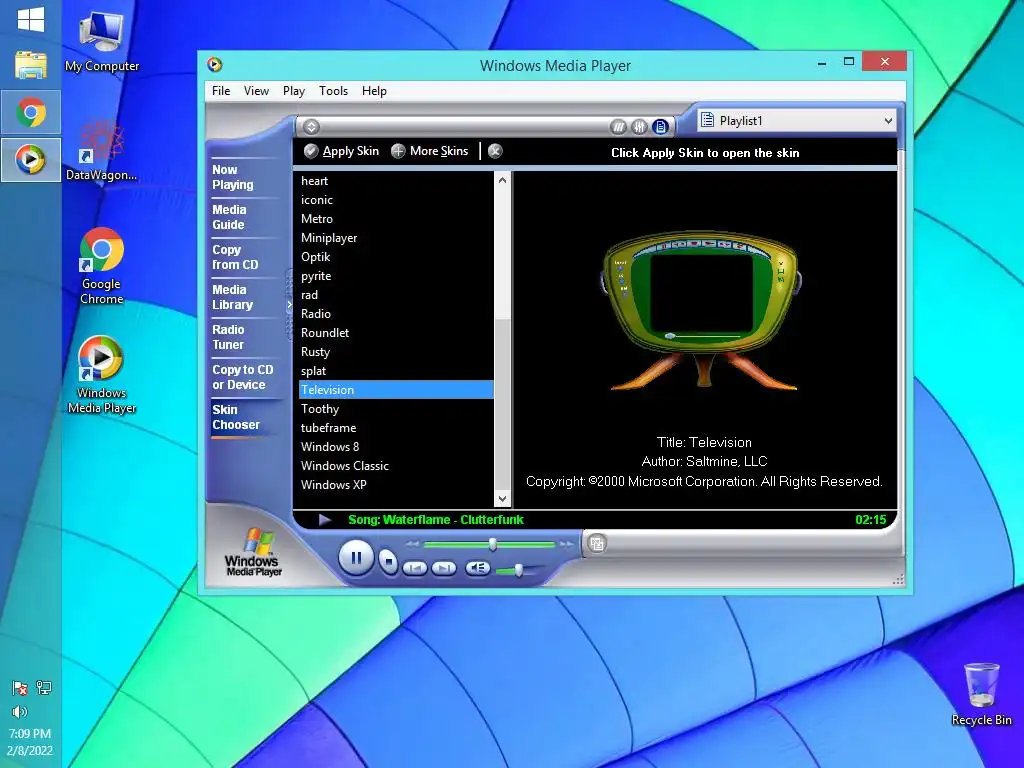
Task: Open the Media Library section
Action: click(232, 297)
